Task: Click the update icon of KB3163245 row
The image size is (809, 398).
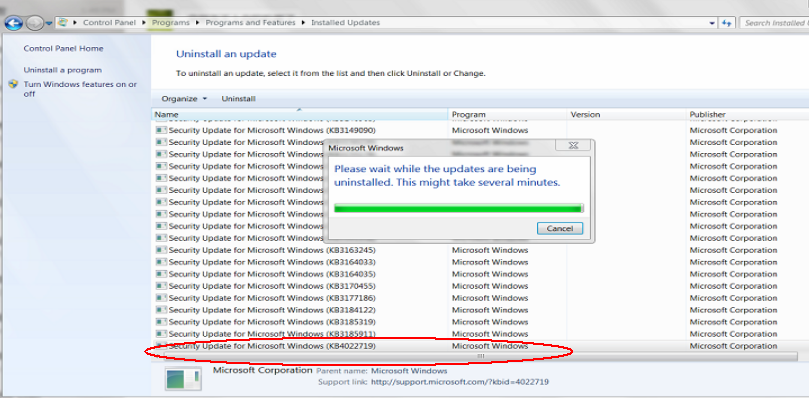Action: point(161,250)
